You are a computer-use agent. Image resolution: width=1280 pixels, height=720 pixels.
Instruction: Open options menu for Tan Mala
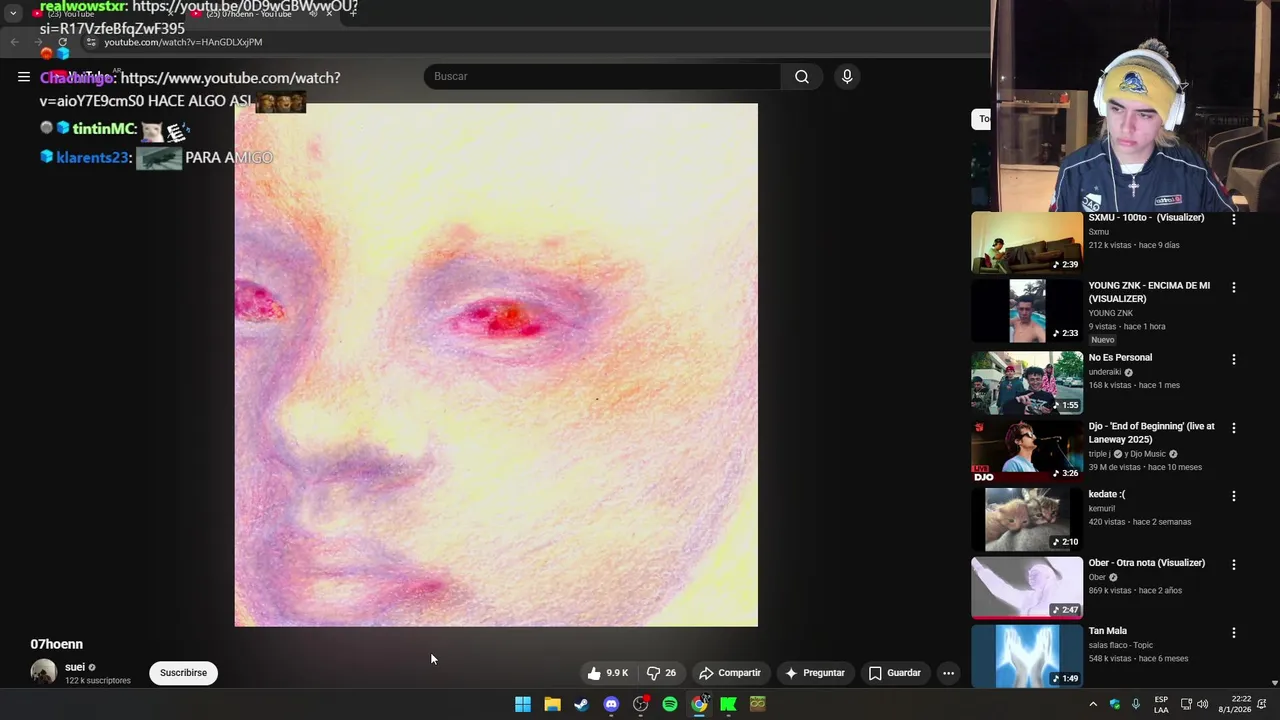(x=1233, y=633)
